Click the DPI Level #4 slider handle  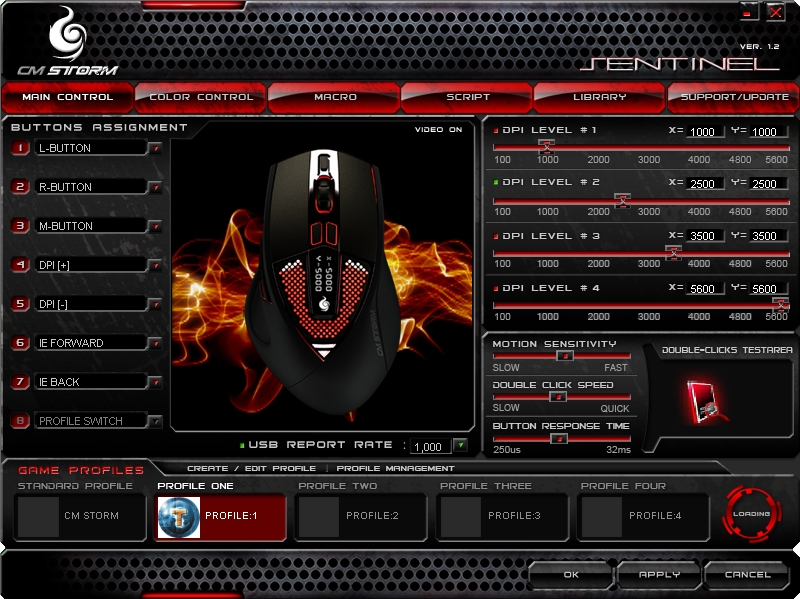[780, 305]
